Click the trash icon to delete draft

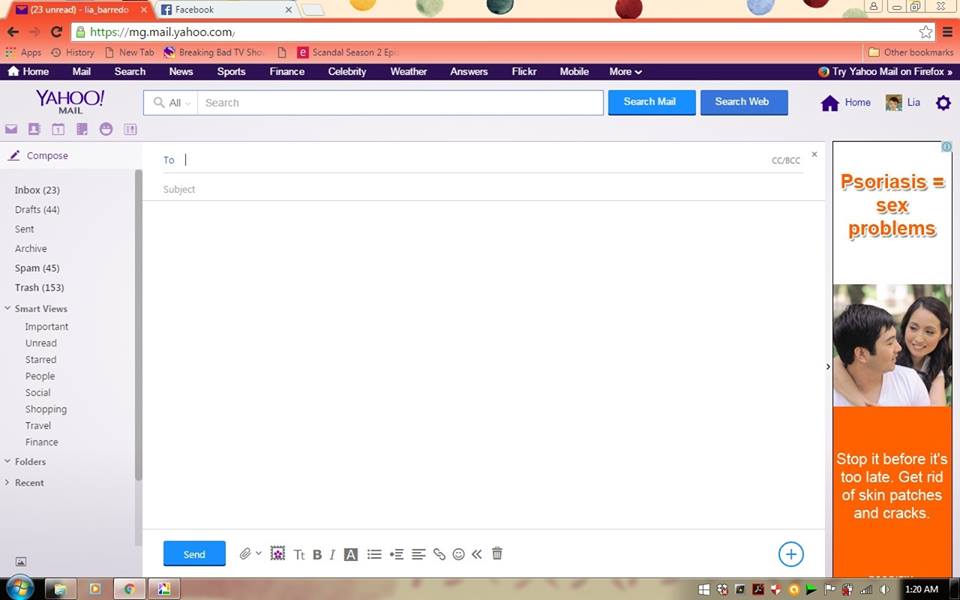coord(497,554)
